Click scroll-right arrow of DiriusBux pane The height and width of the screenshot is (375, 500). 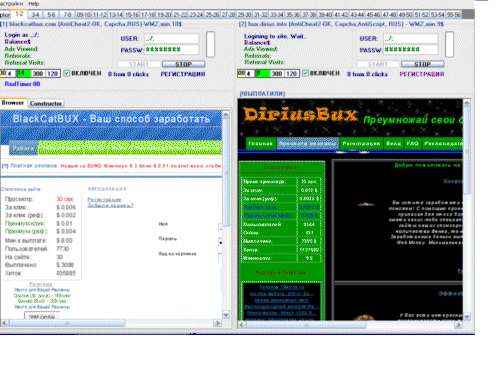tap(459, 324)
